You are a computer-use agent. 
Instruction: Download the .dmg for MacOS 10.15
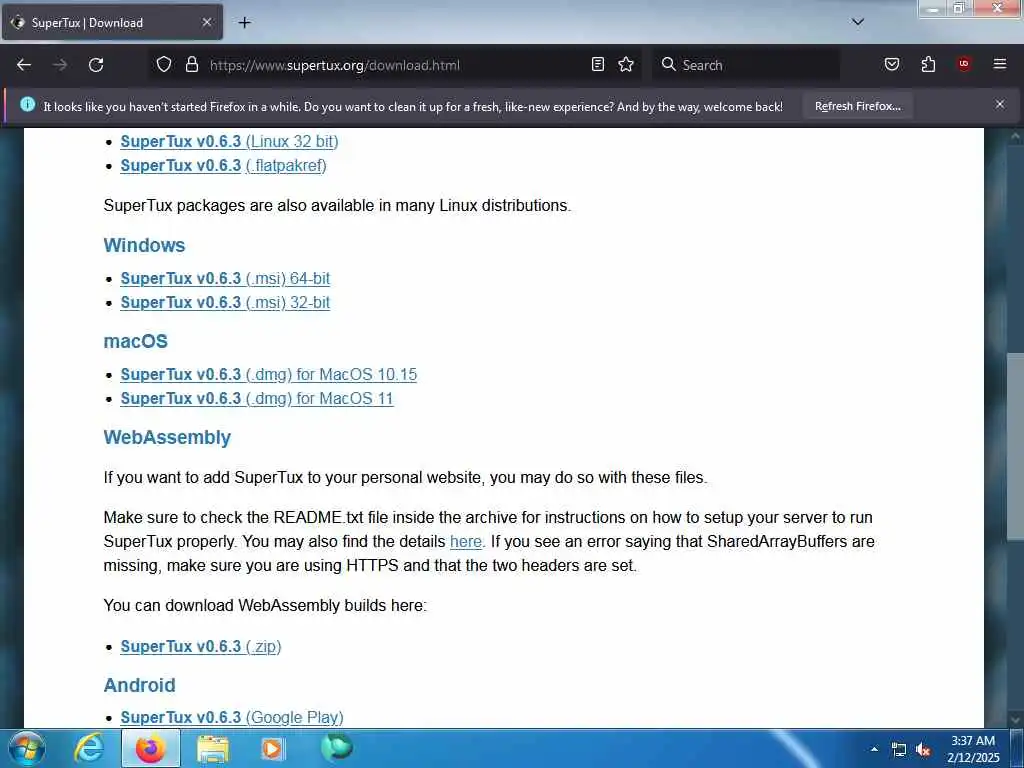(268, 375)
